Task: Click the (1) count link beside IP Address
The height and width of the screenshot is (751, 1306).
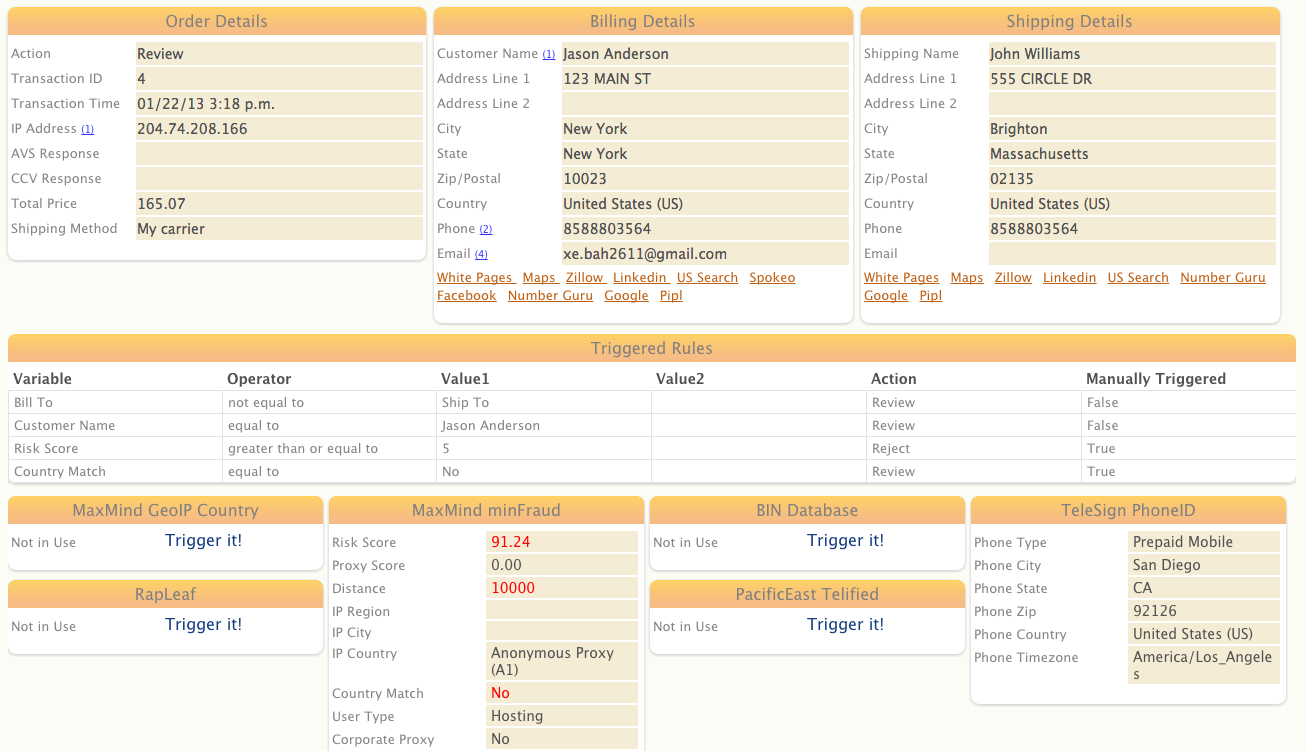Action: coord(88,130)
